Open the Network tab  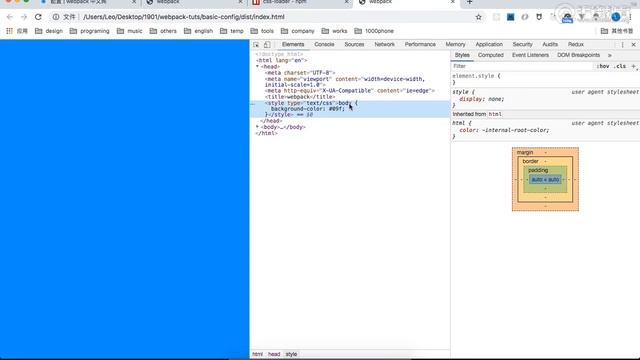pyautogui.click(x=384, y=44)
